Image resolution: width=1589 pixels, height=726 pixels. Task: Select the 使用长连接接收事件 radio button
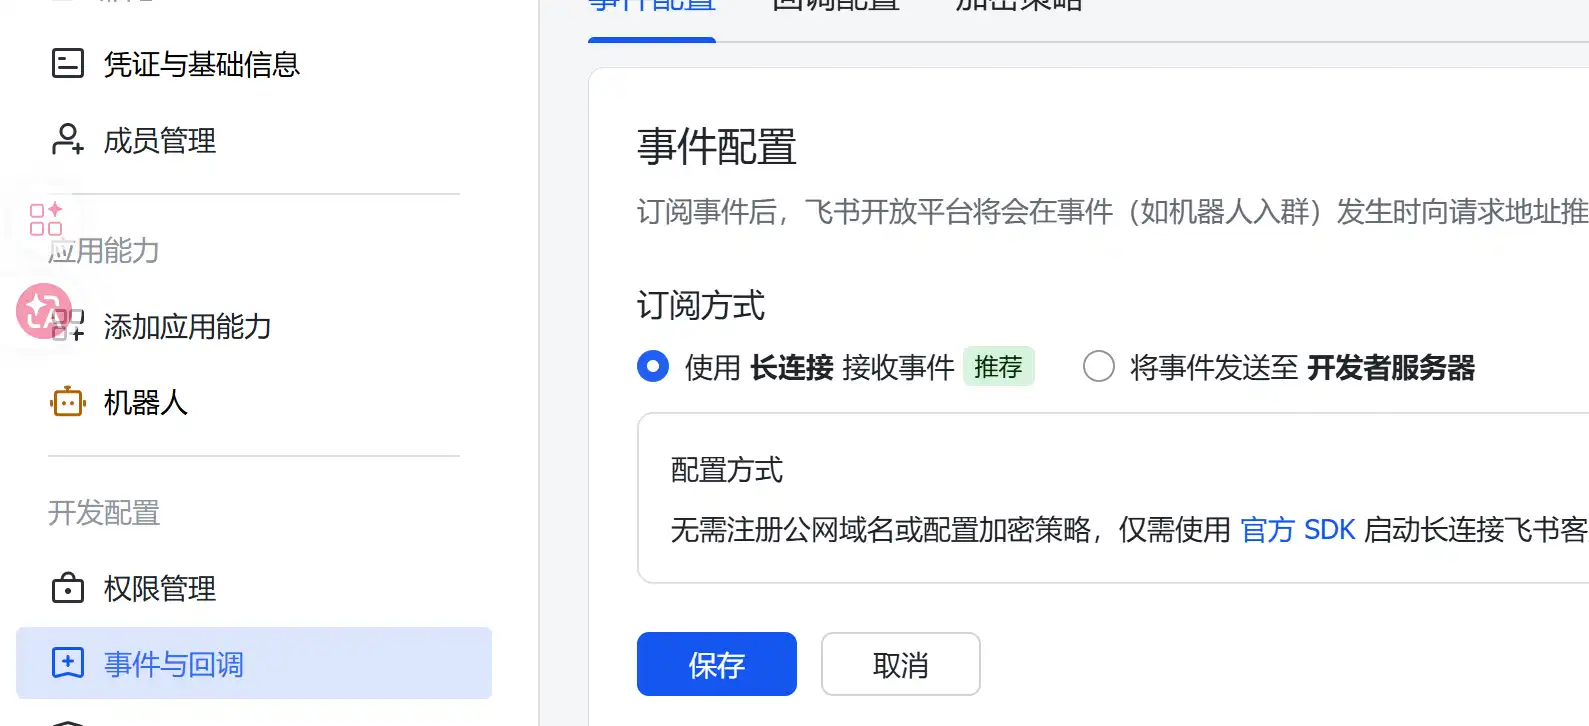point(652,366)
